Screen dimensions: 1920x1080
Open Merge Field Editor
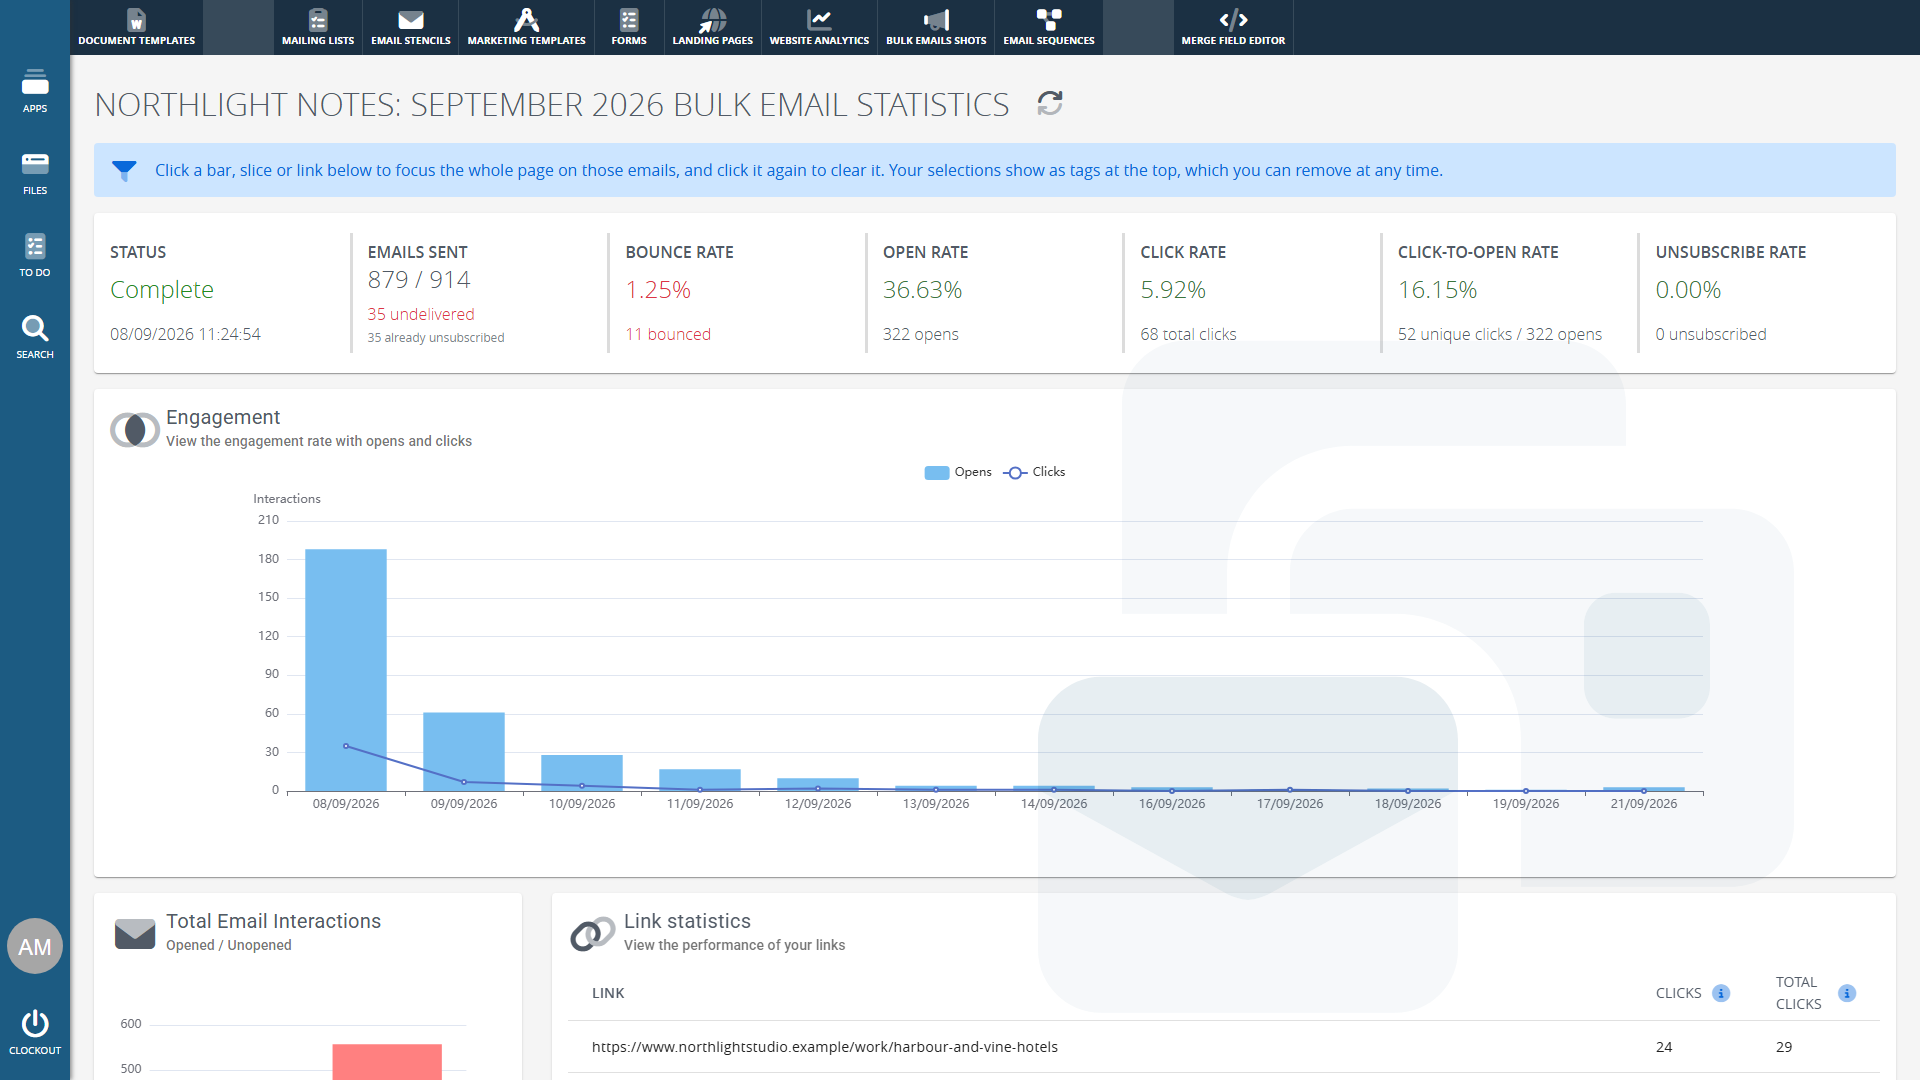click(1233, 27)
